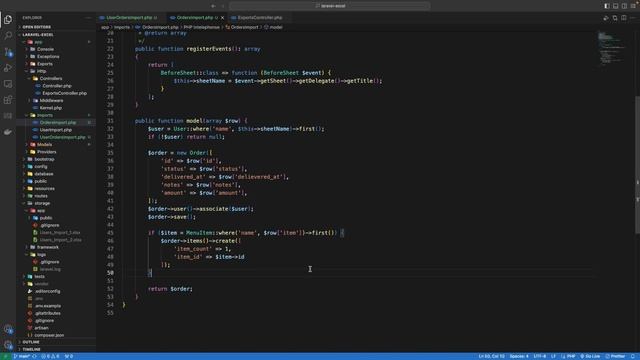Expand the database folder

[44, 174]
